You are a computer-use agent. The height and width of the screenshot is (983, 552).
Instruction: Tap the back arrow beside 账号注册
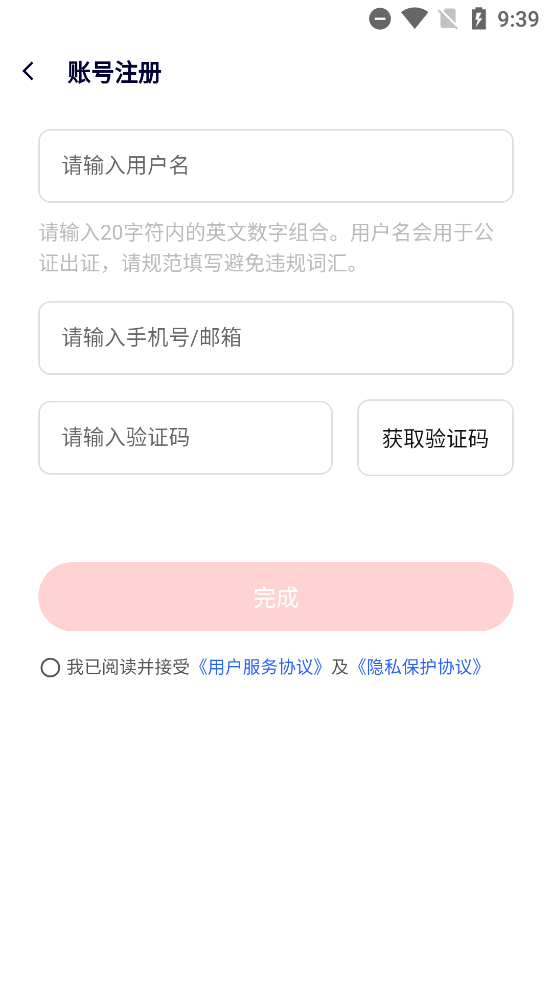pos(28,71)
